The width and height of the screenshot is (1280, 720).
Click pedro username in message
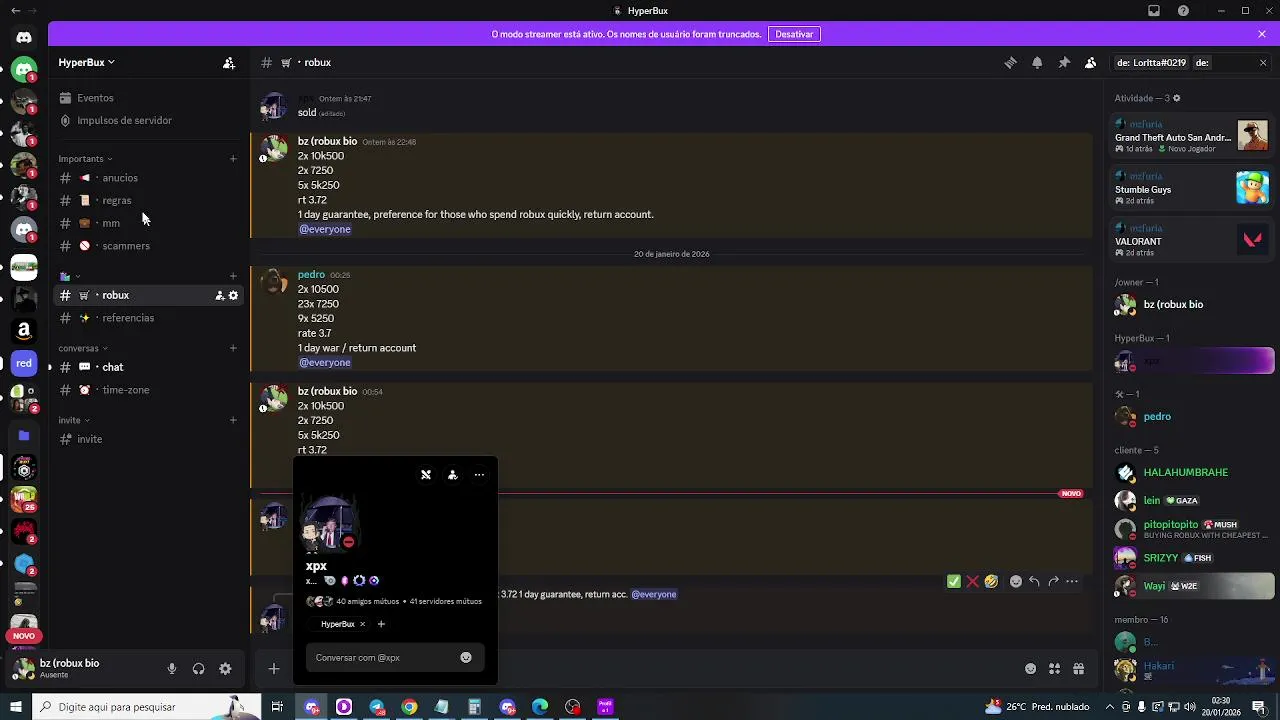click(311, 274)
